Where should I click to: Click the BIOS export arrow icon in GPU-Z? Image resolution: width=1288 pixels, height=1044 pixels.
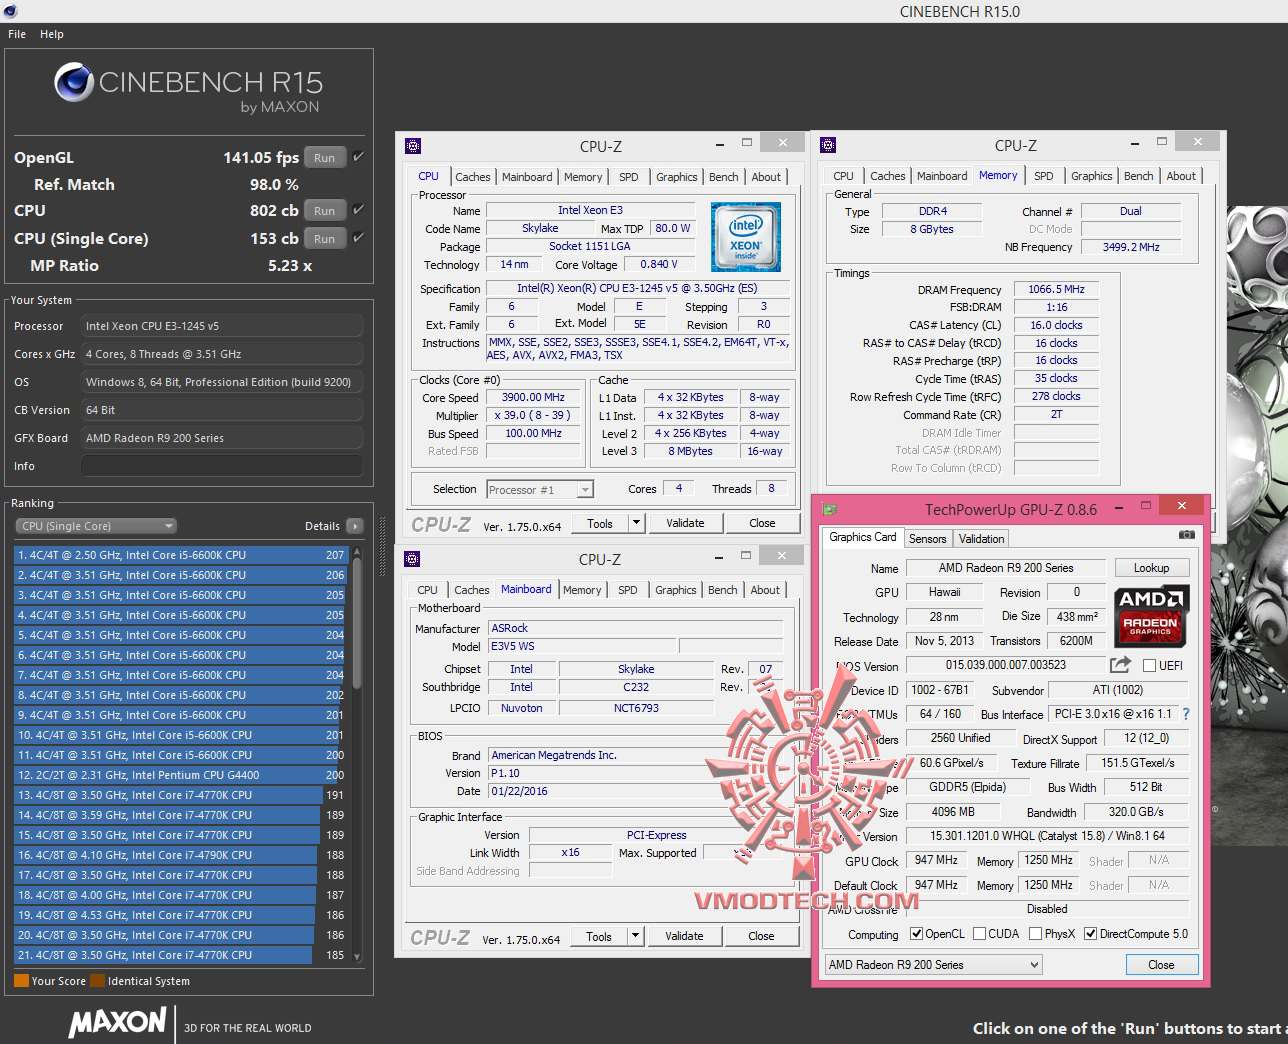(1120, 665)
